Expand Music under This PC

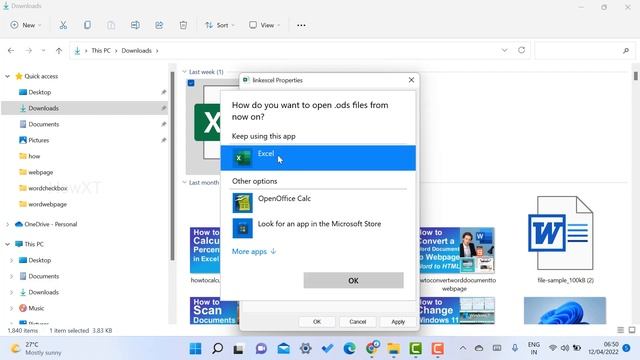11,308
